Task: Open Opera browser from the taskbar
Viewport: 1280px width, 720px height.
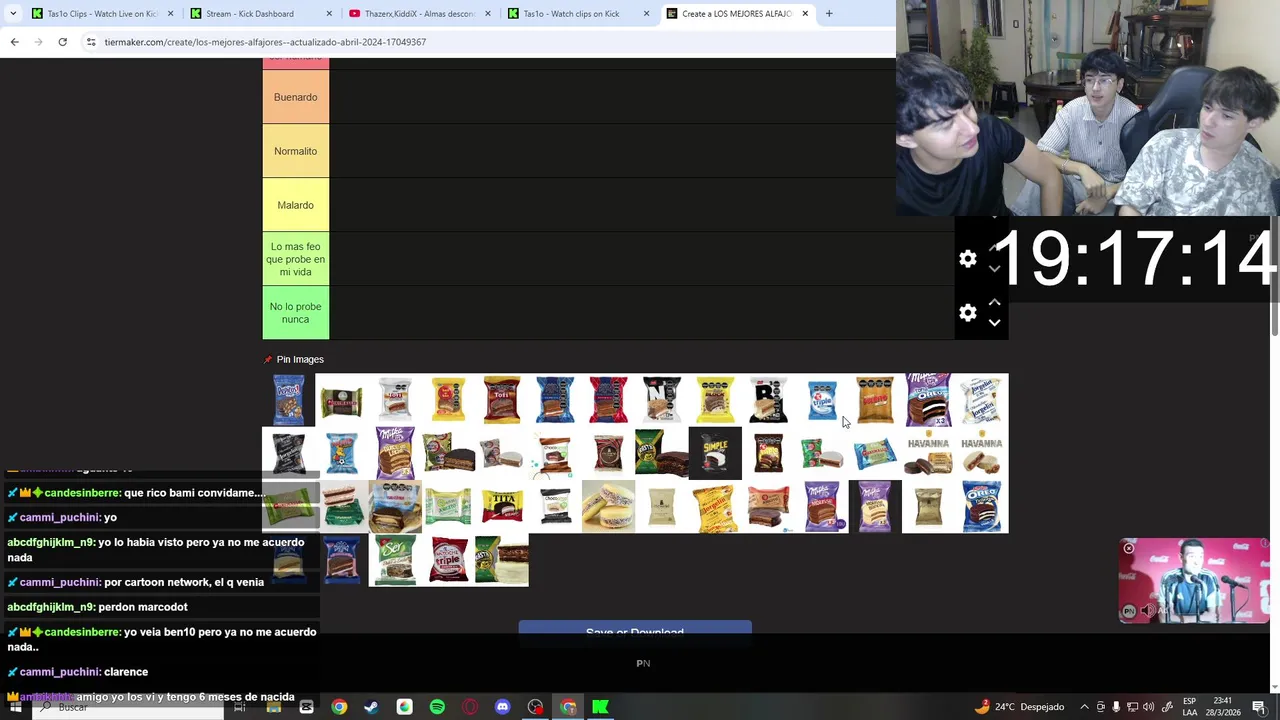Action: point(470,707)
